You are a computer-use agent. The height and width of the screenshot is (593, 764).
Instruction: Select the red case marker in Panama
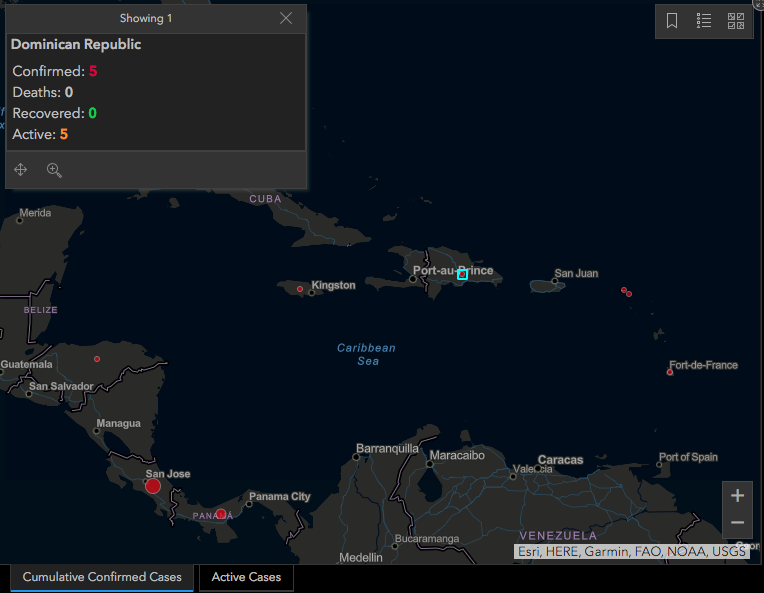coord(221,514)
